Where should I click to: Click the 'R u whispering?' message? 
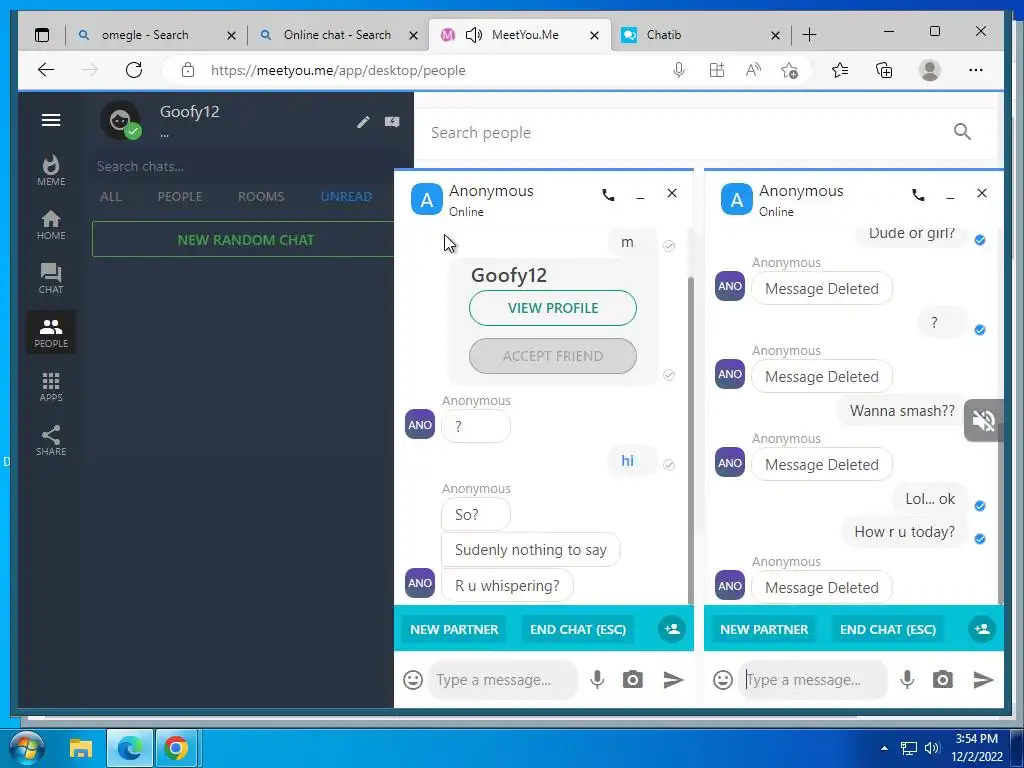point(507,586)
